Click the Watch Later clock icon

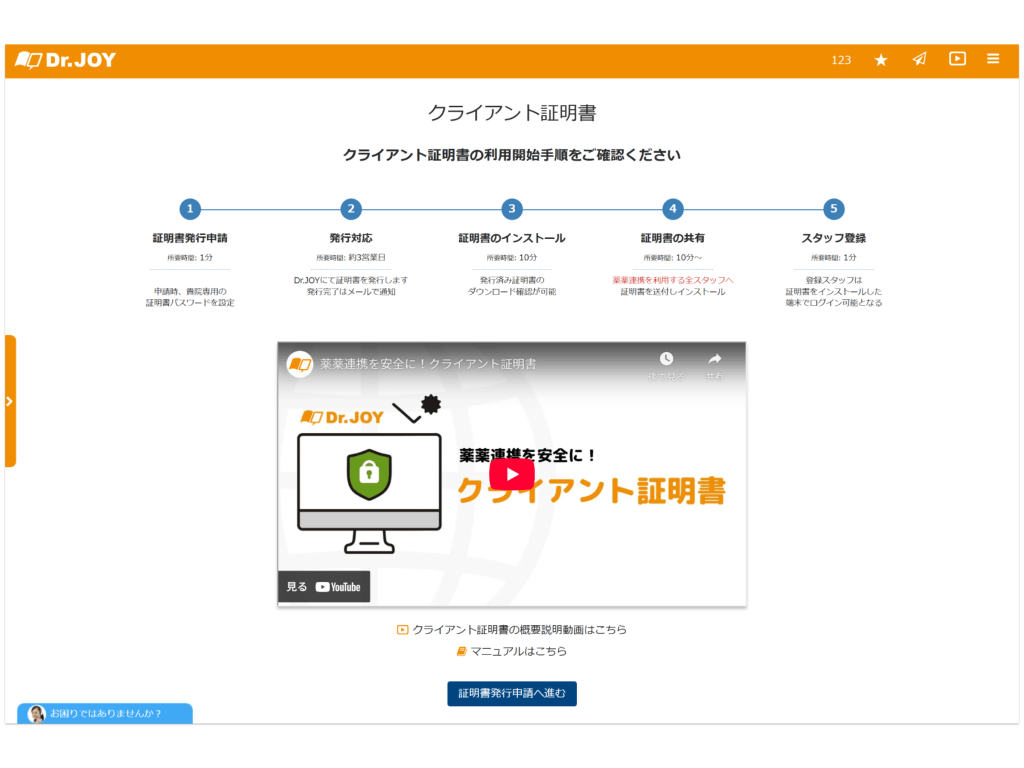click(x=666, y=360)
